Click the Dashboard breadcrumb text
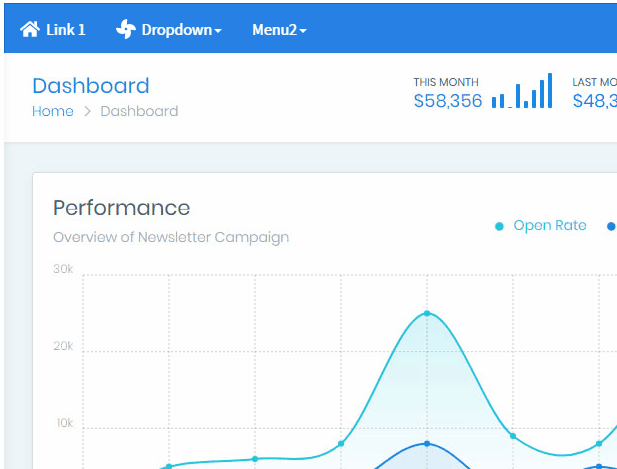617x469 pixels. 139,111
